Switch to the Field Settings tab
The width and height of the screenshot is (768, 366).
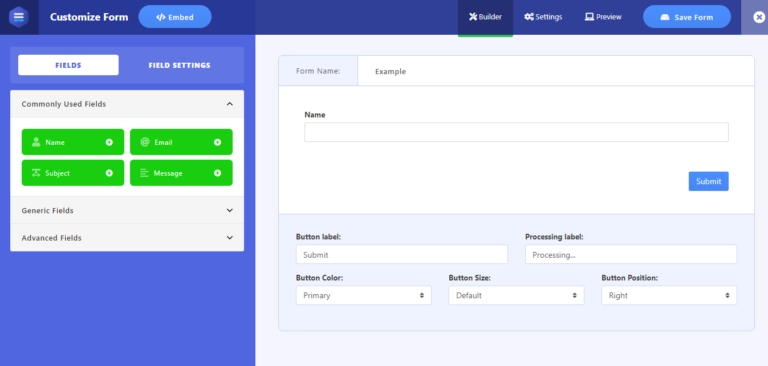tap(180, 65)
